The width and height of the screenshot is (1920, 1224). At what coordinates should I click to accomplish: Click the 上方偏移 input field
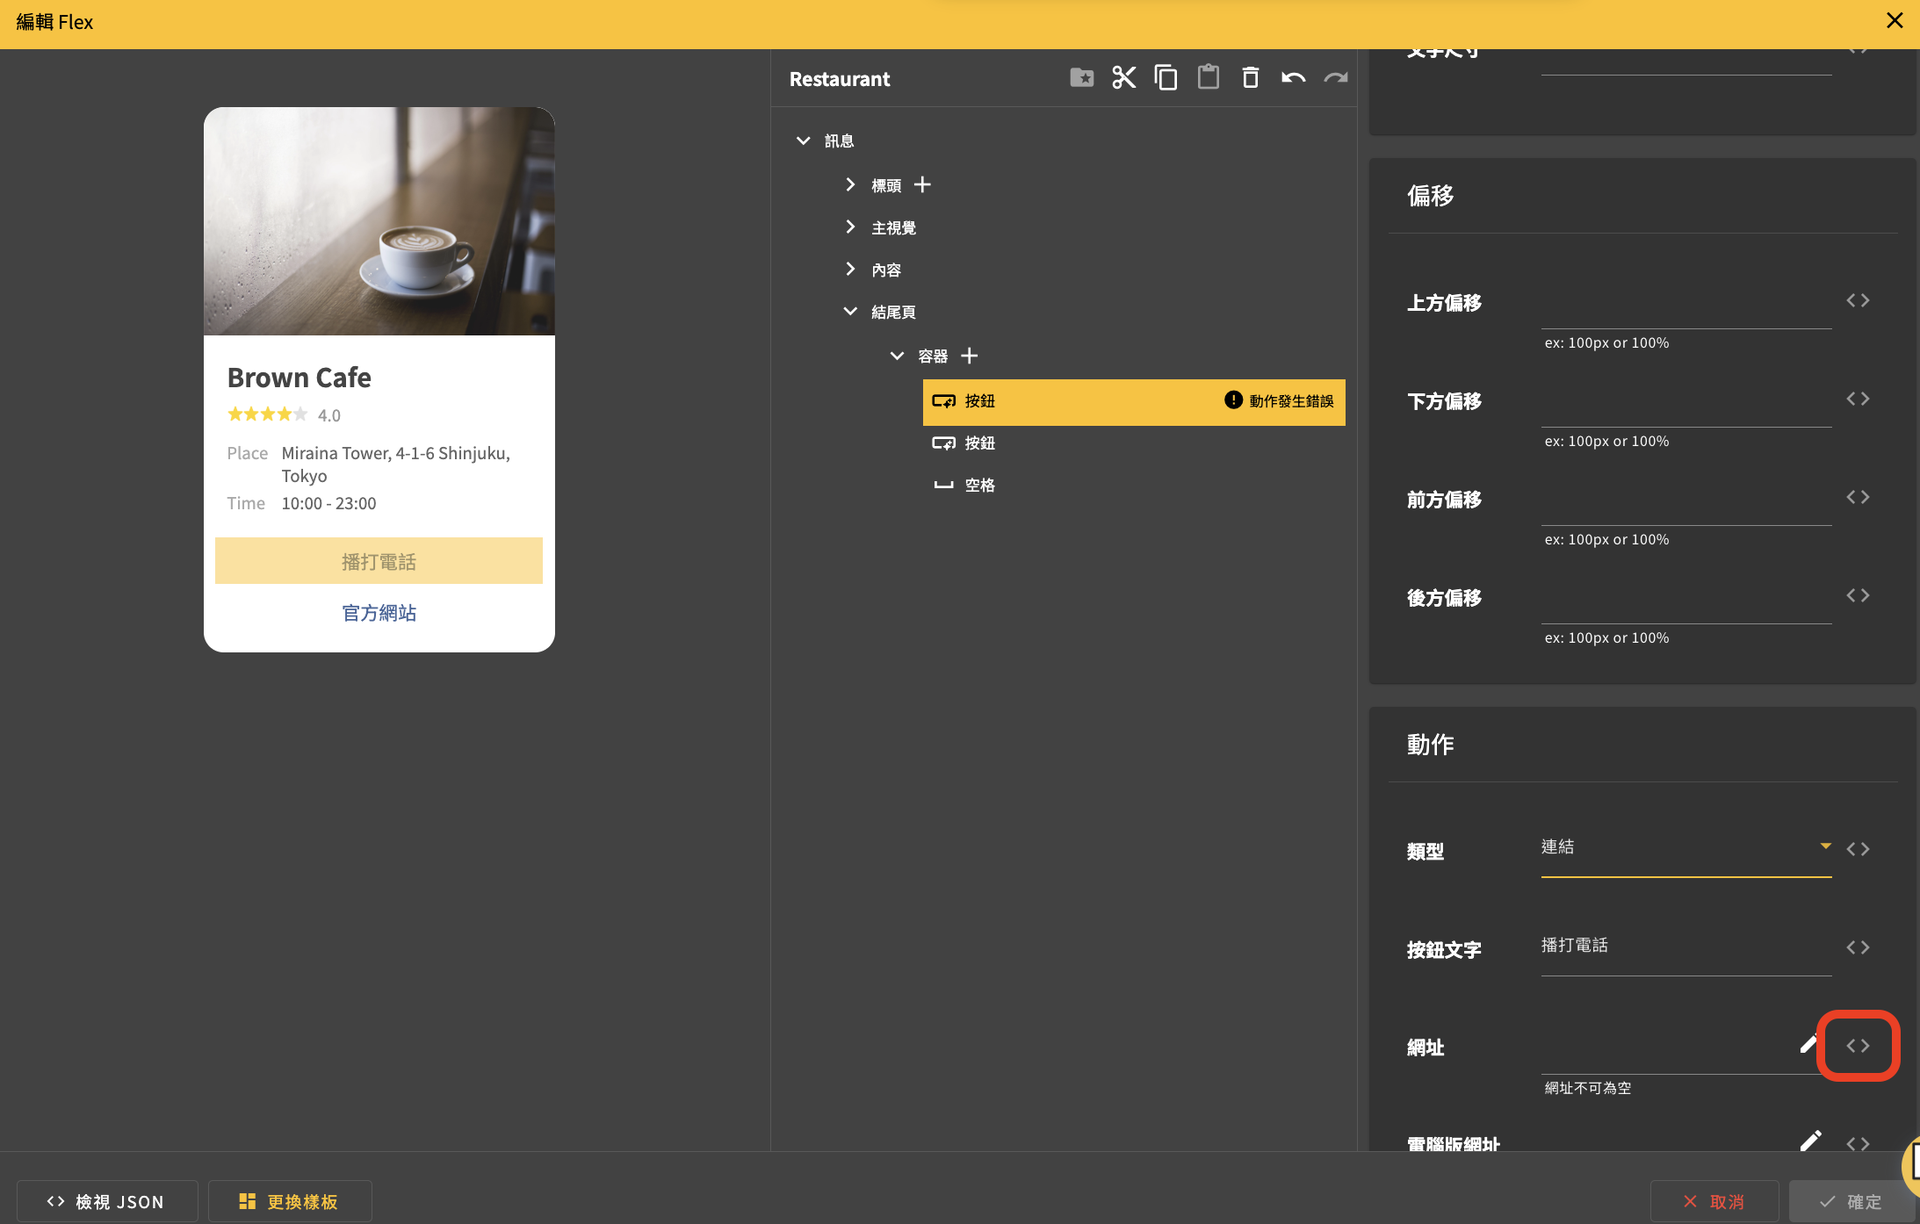1686,302
